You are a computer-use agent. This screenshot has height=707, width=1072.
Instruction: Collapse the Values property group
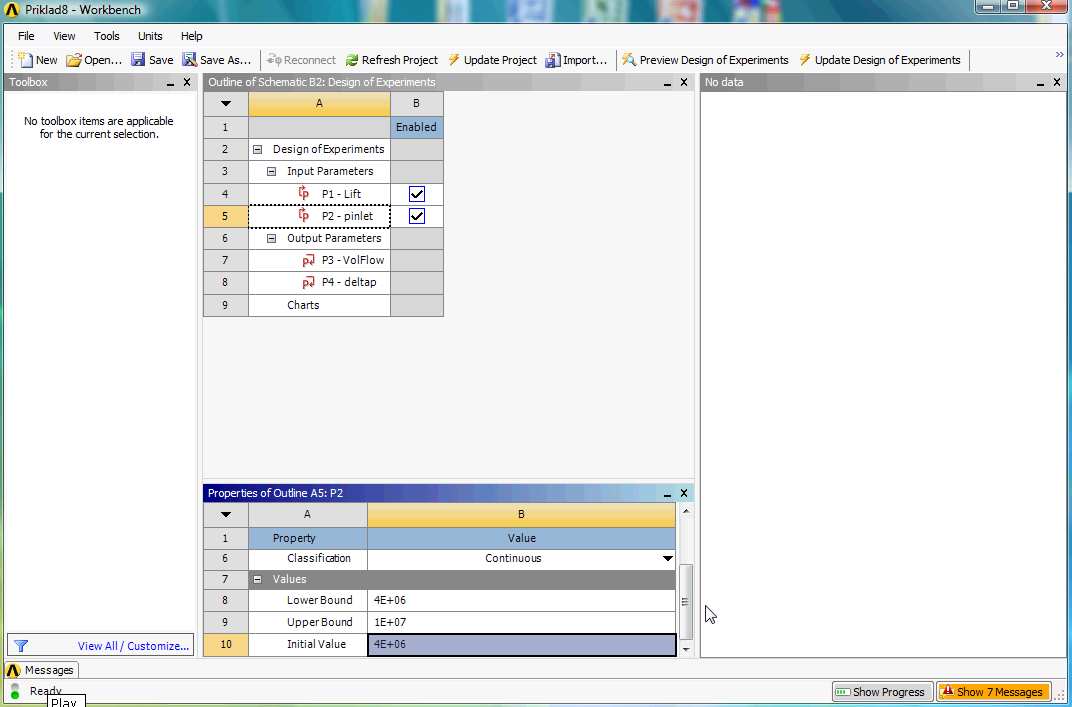click(258, 579)
